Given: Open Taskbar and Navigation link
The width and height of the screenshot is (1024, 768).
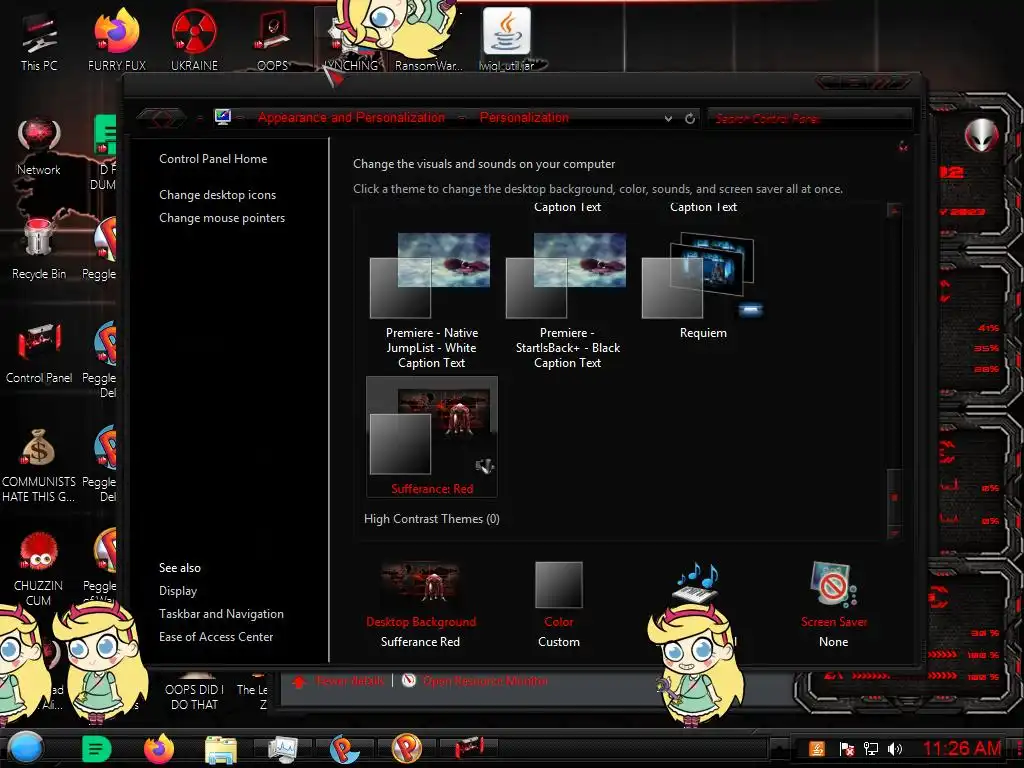Looking at the screenshot, I should click(221, 614).
